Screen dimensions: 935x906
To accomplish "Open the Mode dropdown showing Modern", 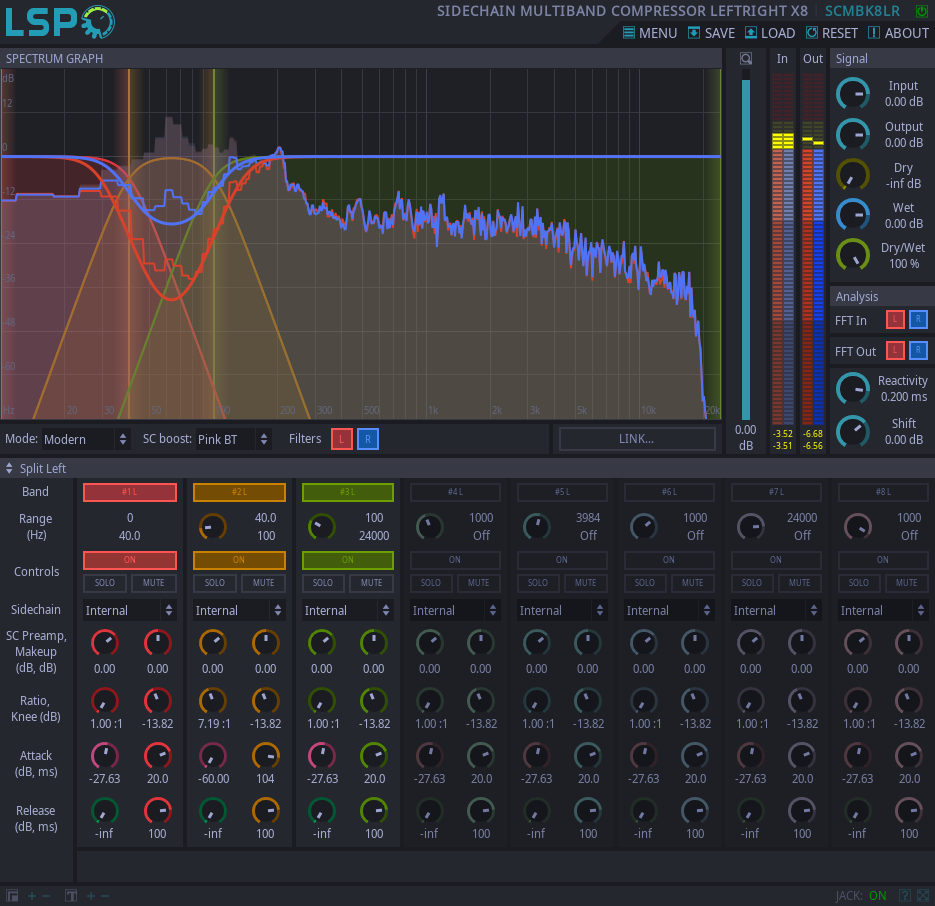I will pos(85,440).
